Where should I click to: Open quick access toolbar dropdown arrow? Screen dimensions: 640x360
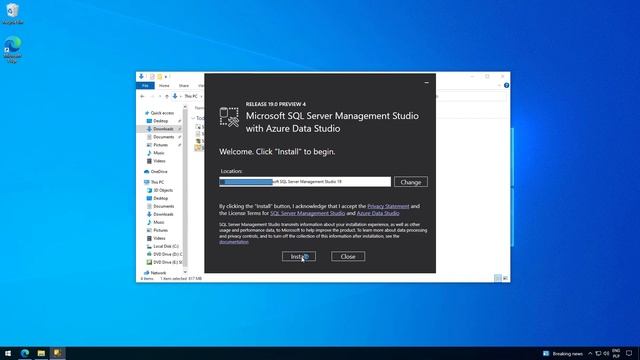166,77
